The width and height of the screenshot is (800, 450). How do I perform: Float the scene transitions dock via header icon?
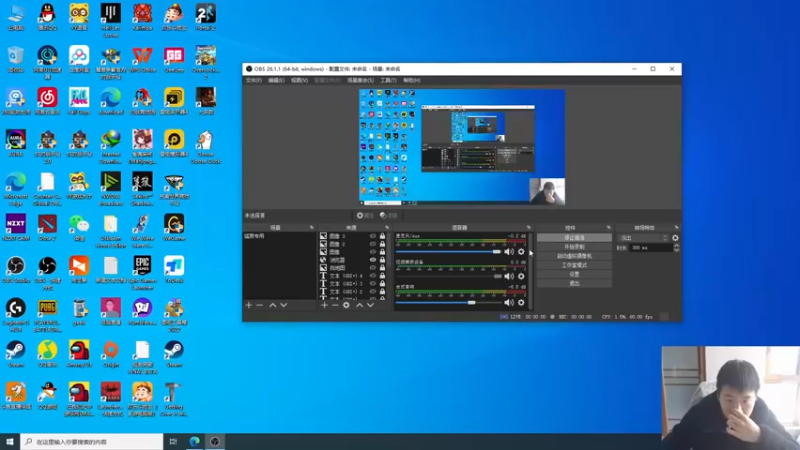click(677, 228)
